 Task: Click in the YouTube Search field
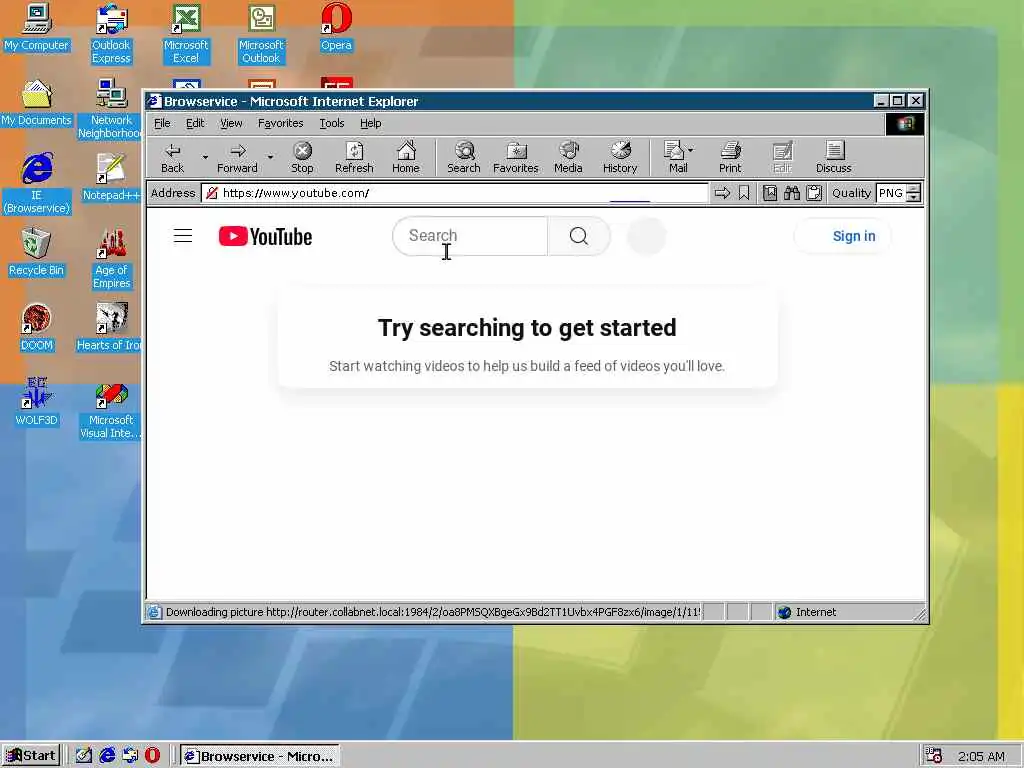(x=470, y=236)
